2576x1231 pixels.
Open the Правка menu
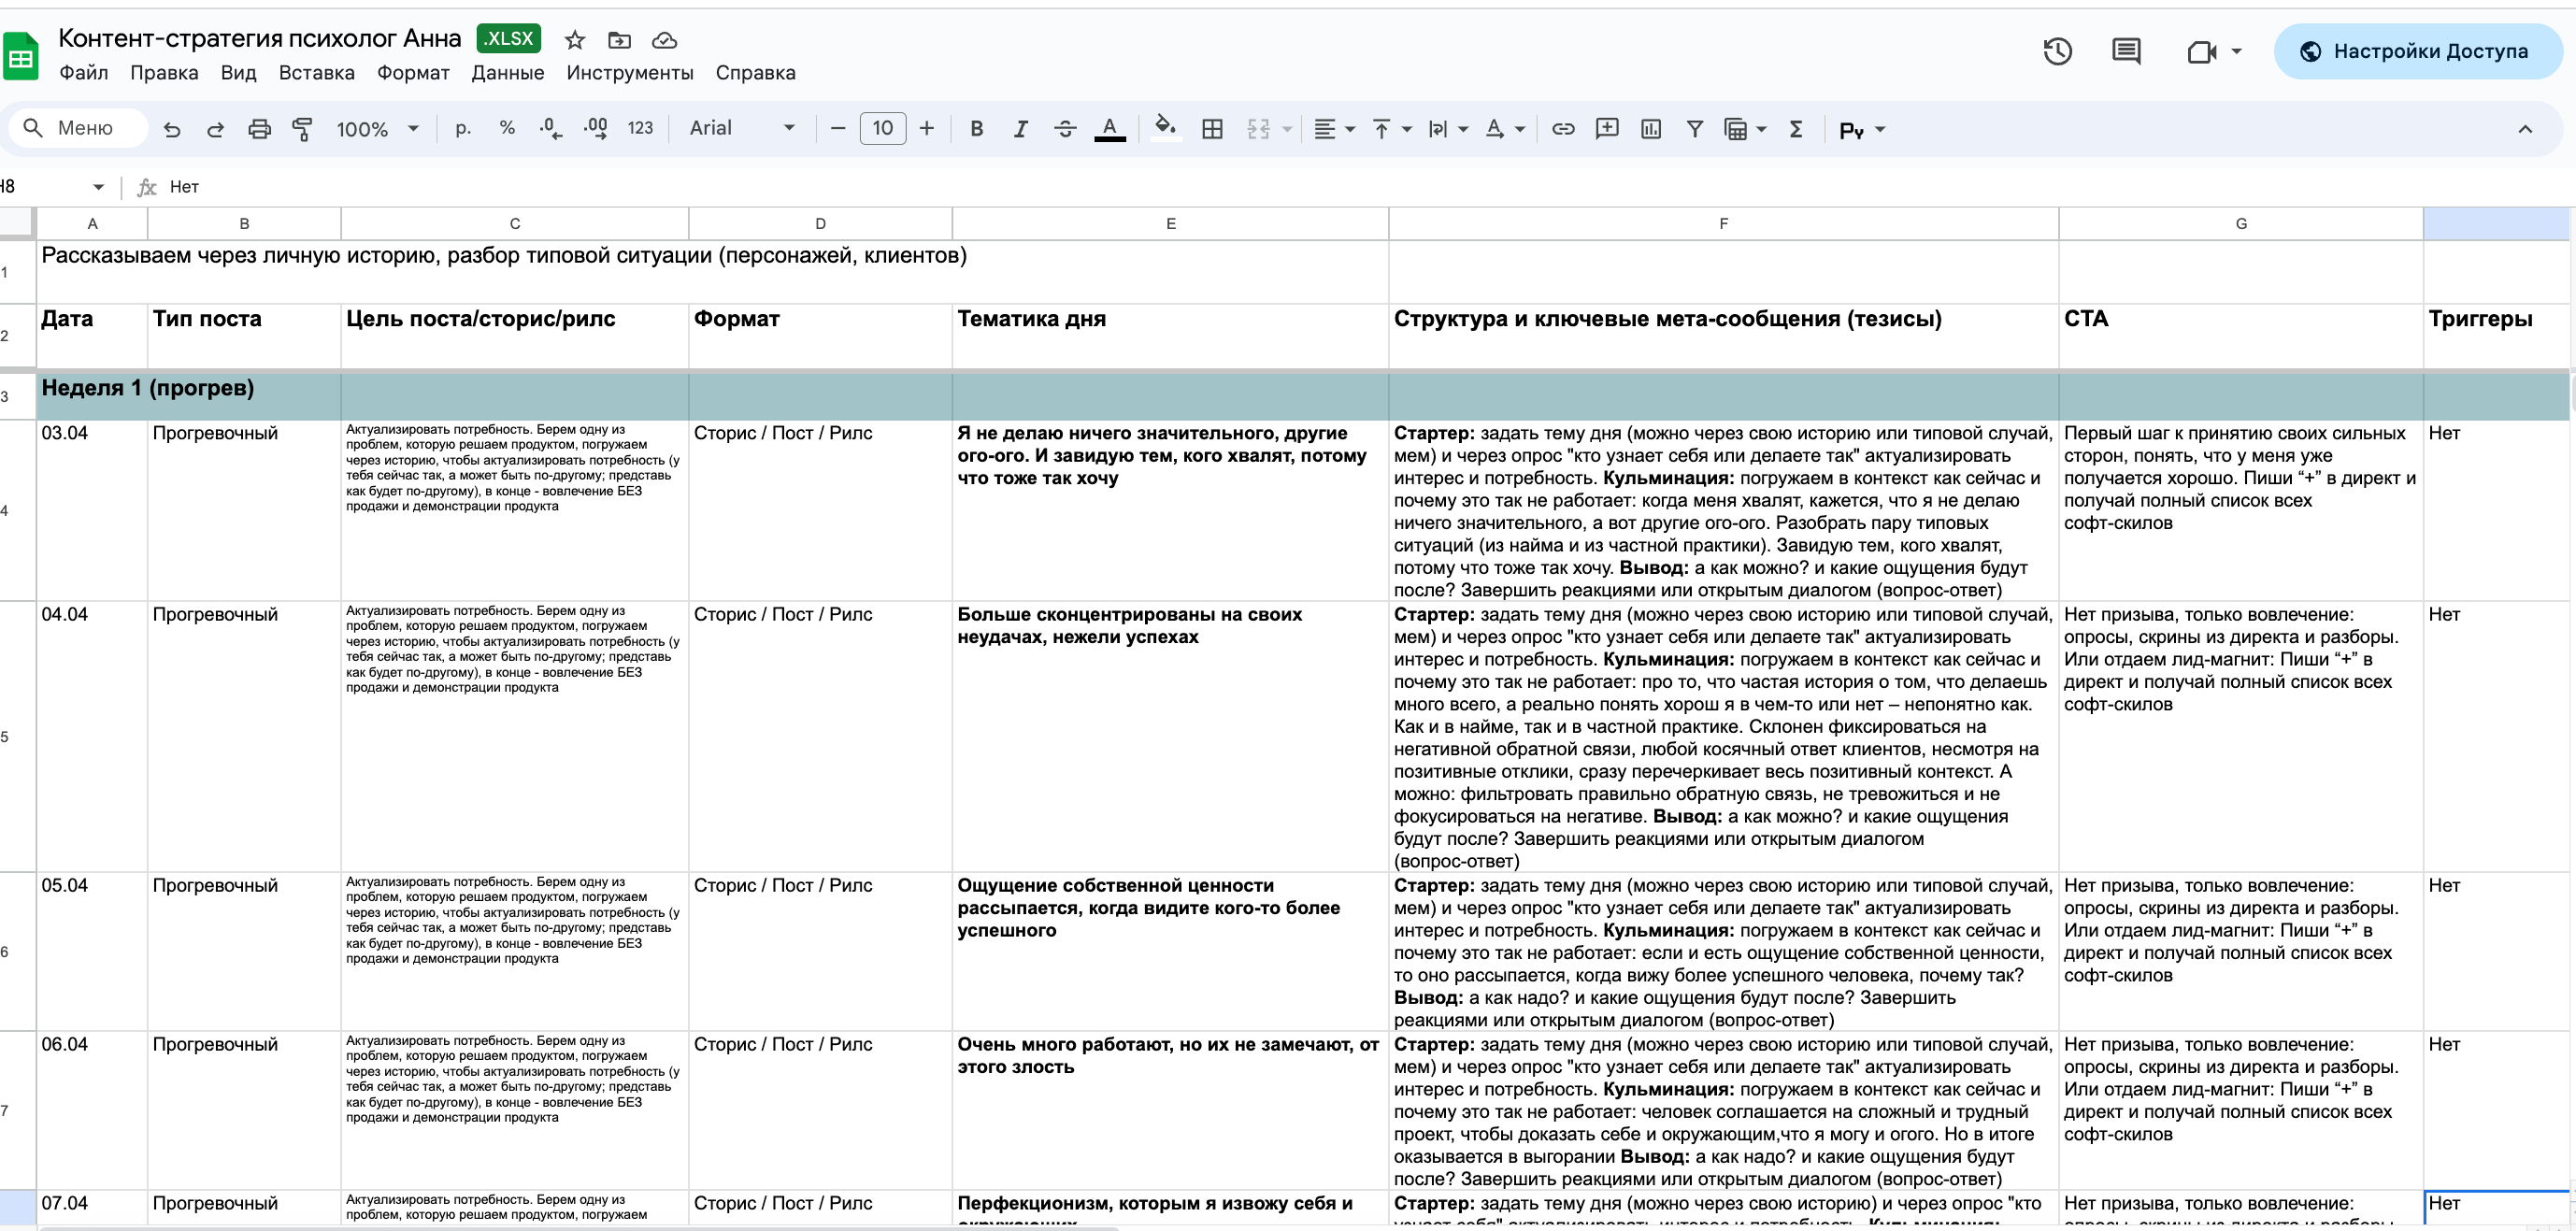click(164, 73)
